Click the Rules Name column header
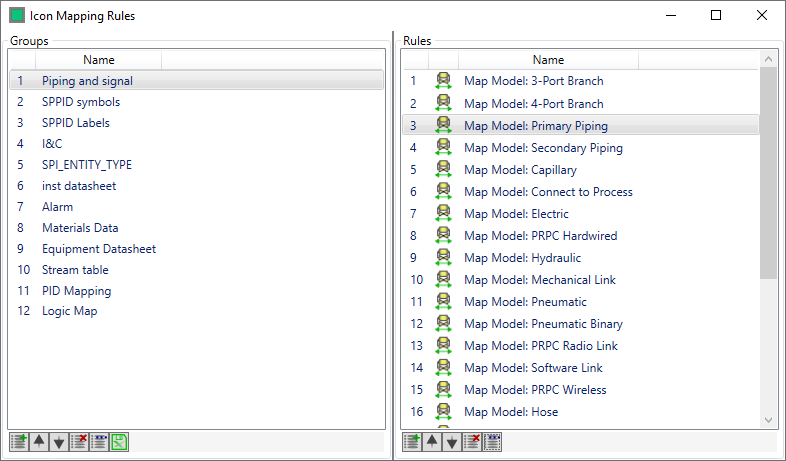The width and height of the screenshot is (786, 461). coord(548,60)
